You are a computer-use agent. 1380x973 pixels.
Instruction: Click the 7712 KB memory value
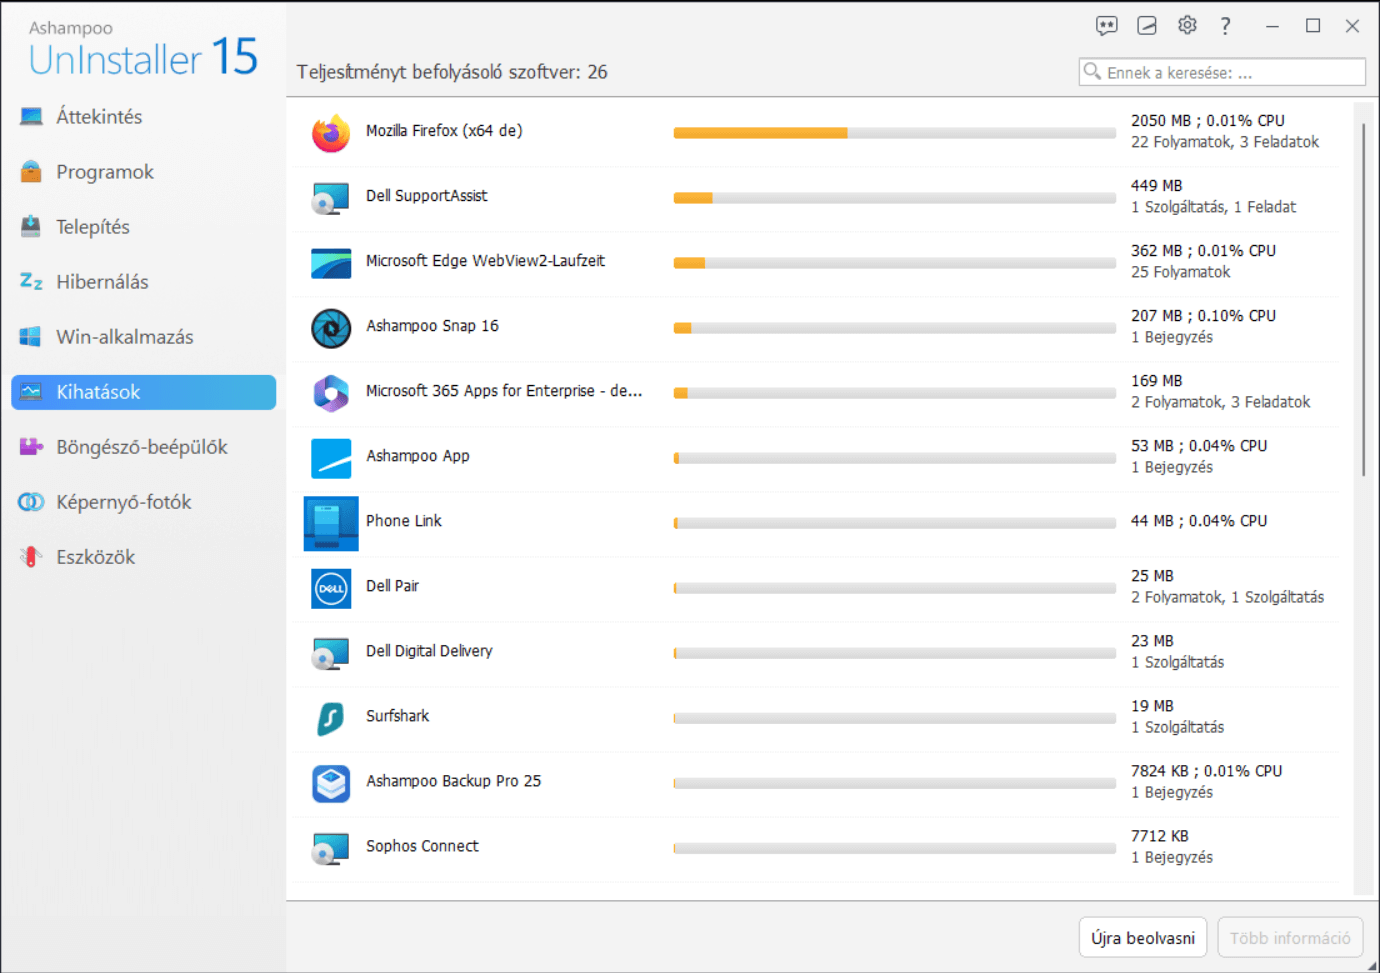1160,836
